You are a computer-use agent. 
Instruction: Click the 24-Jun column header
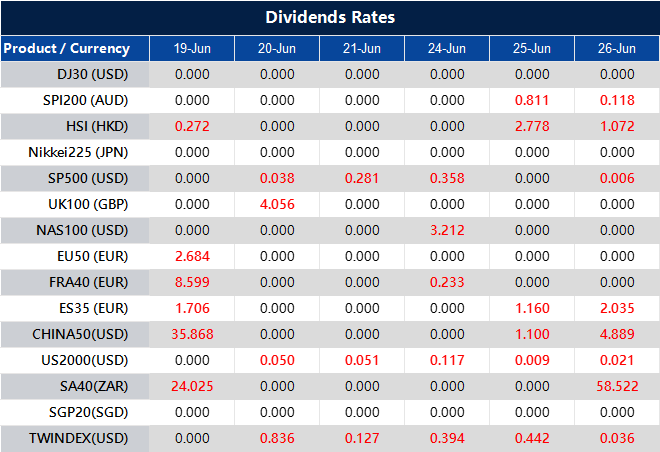[x=447, y=48]
